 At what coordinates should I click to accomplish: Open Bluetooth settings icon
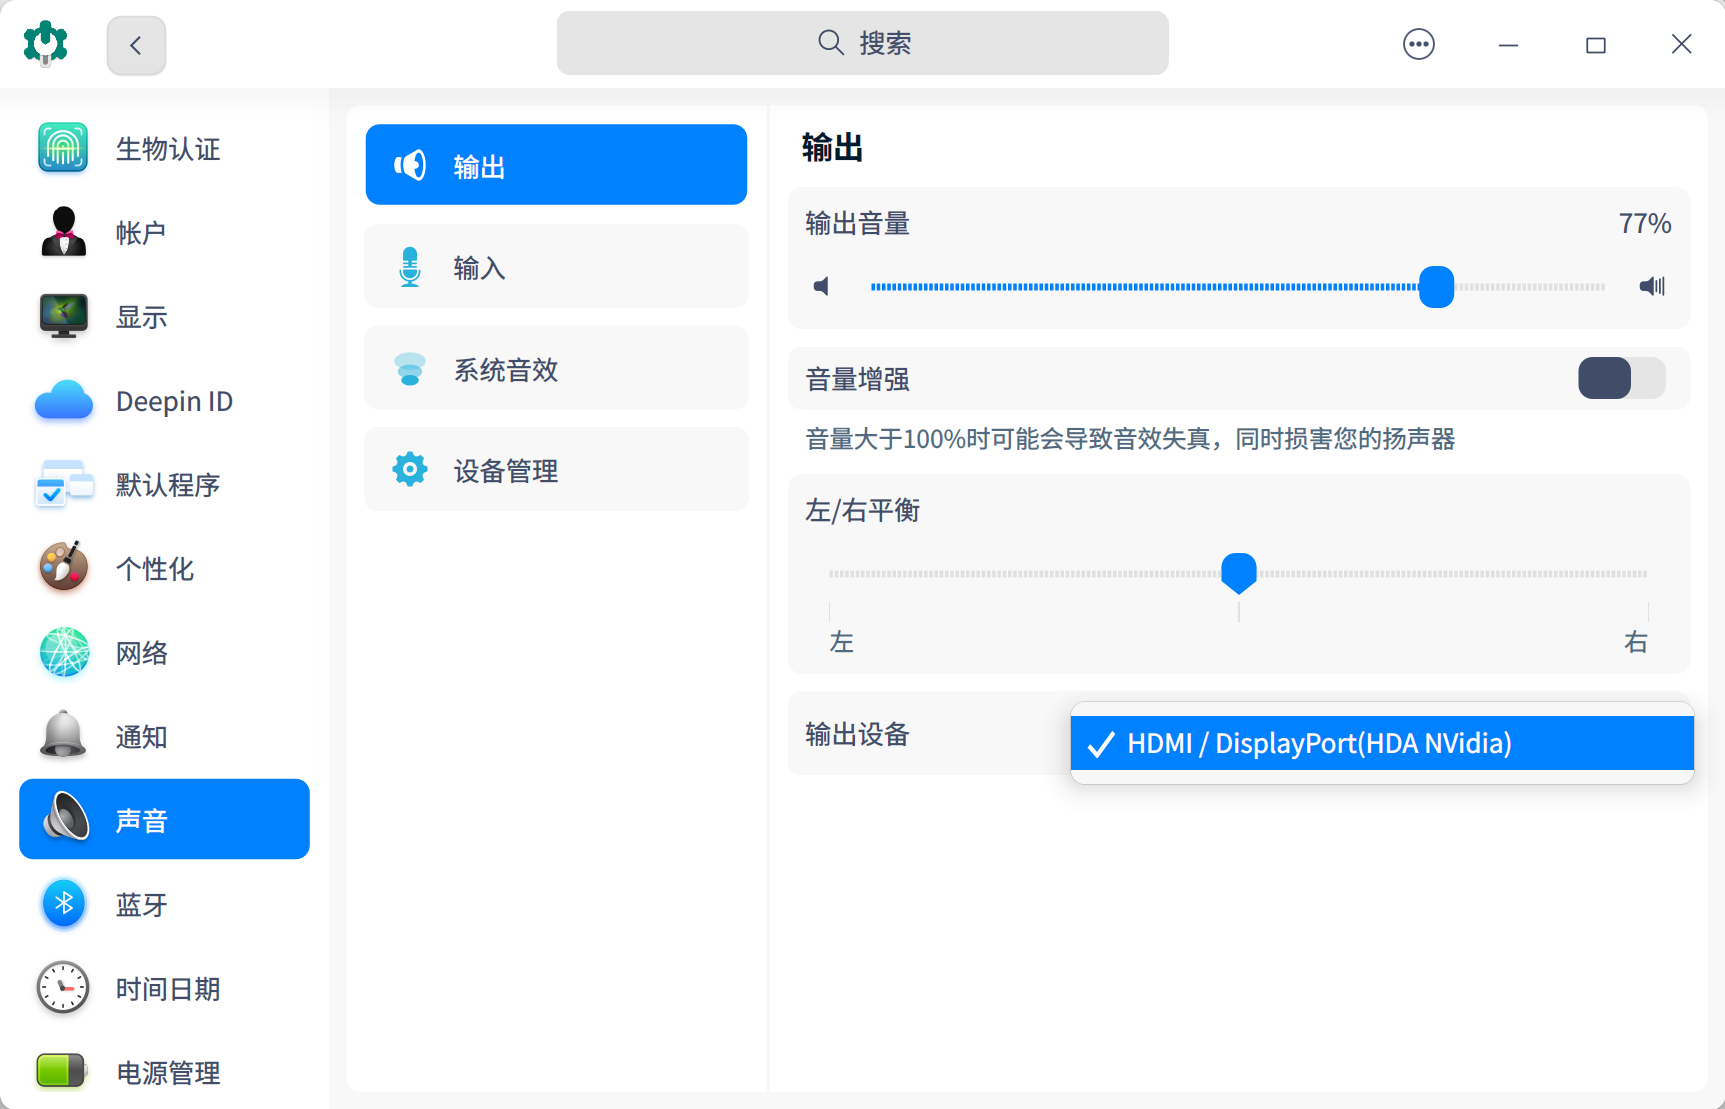point(63,904)
